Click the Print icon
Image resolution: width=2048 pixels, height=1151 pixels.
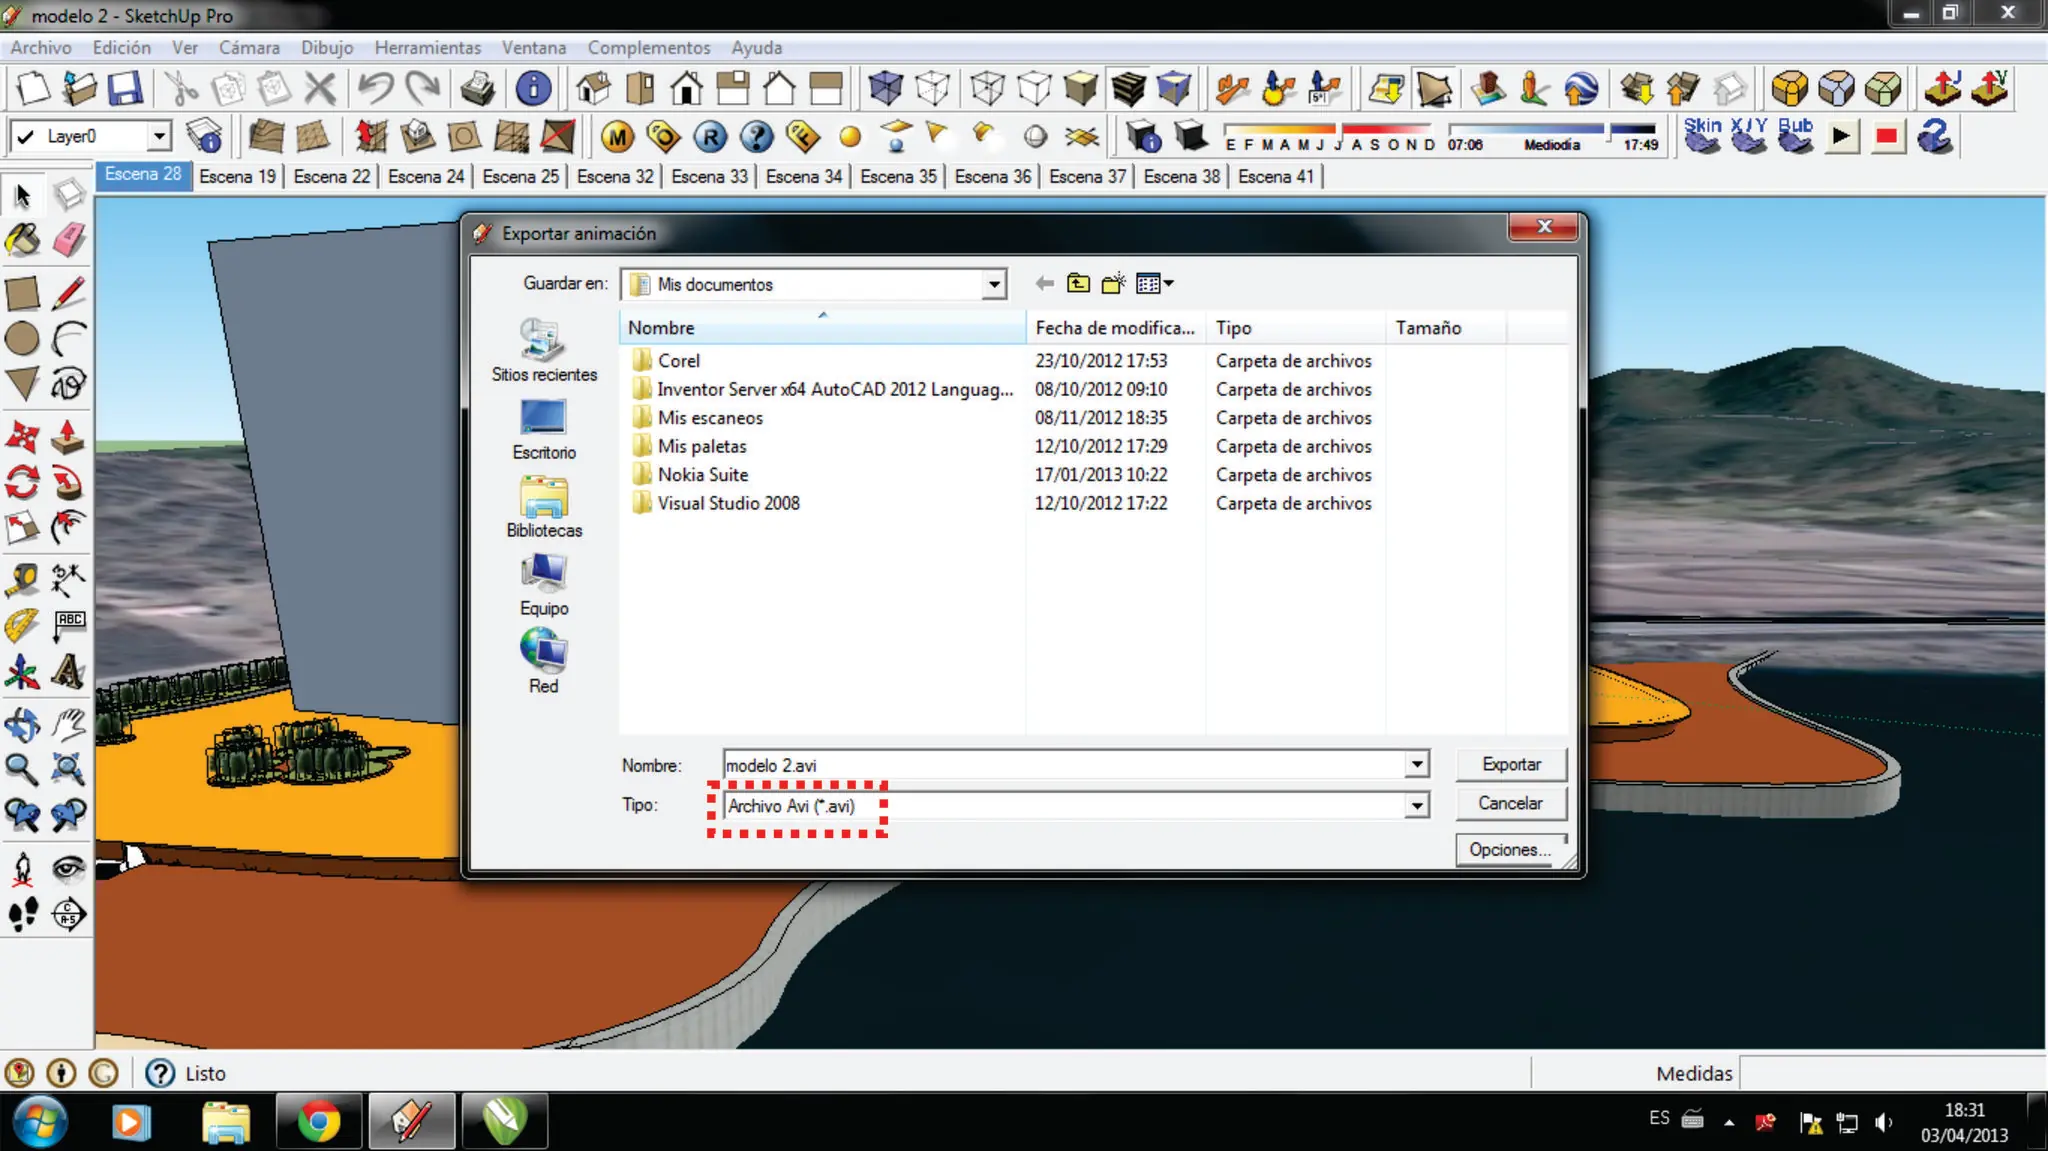[x=478, y=88]
